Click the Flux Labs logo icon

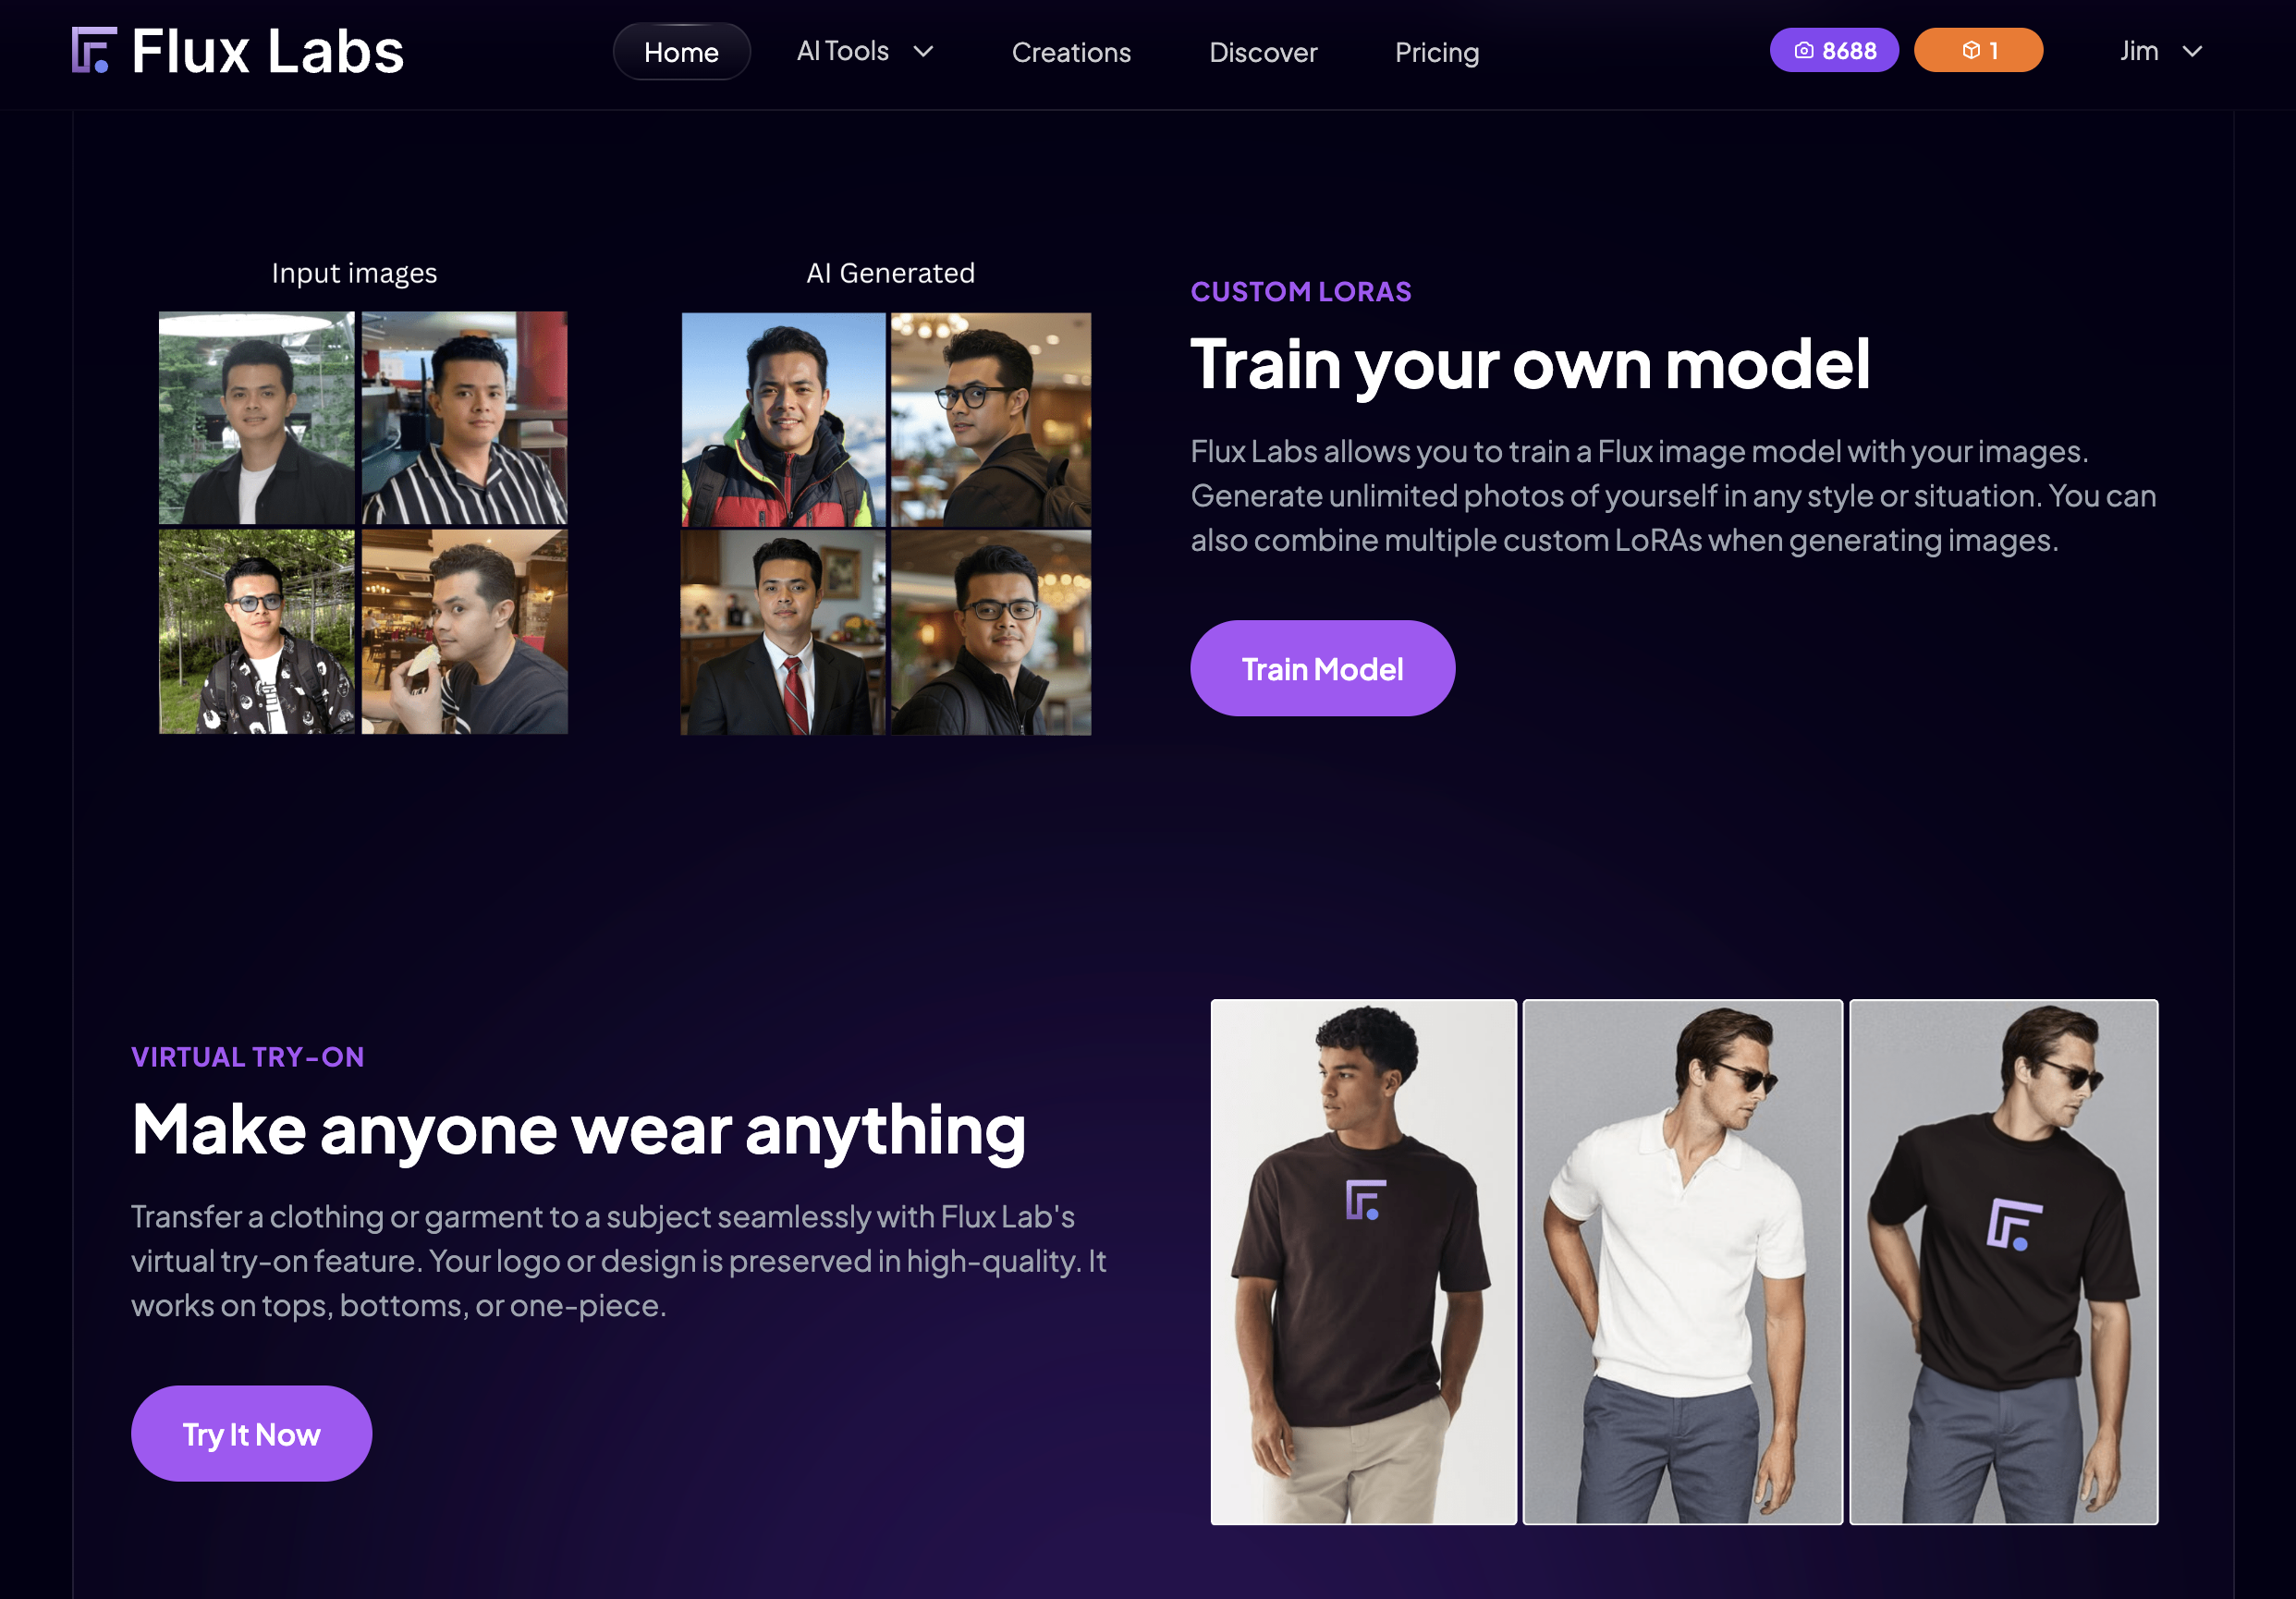94,50
